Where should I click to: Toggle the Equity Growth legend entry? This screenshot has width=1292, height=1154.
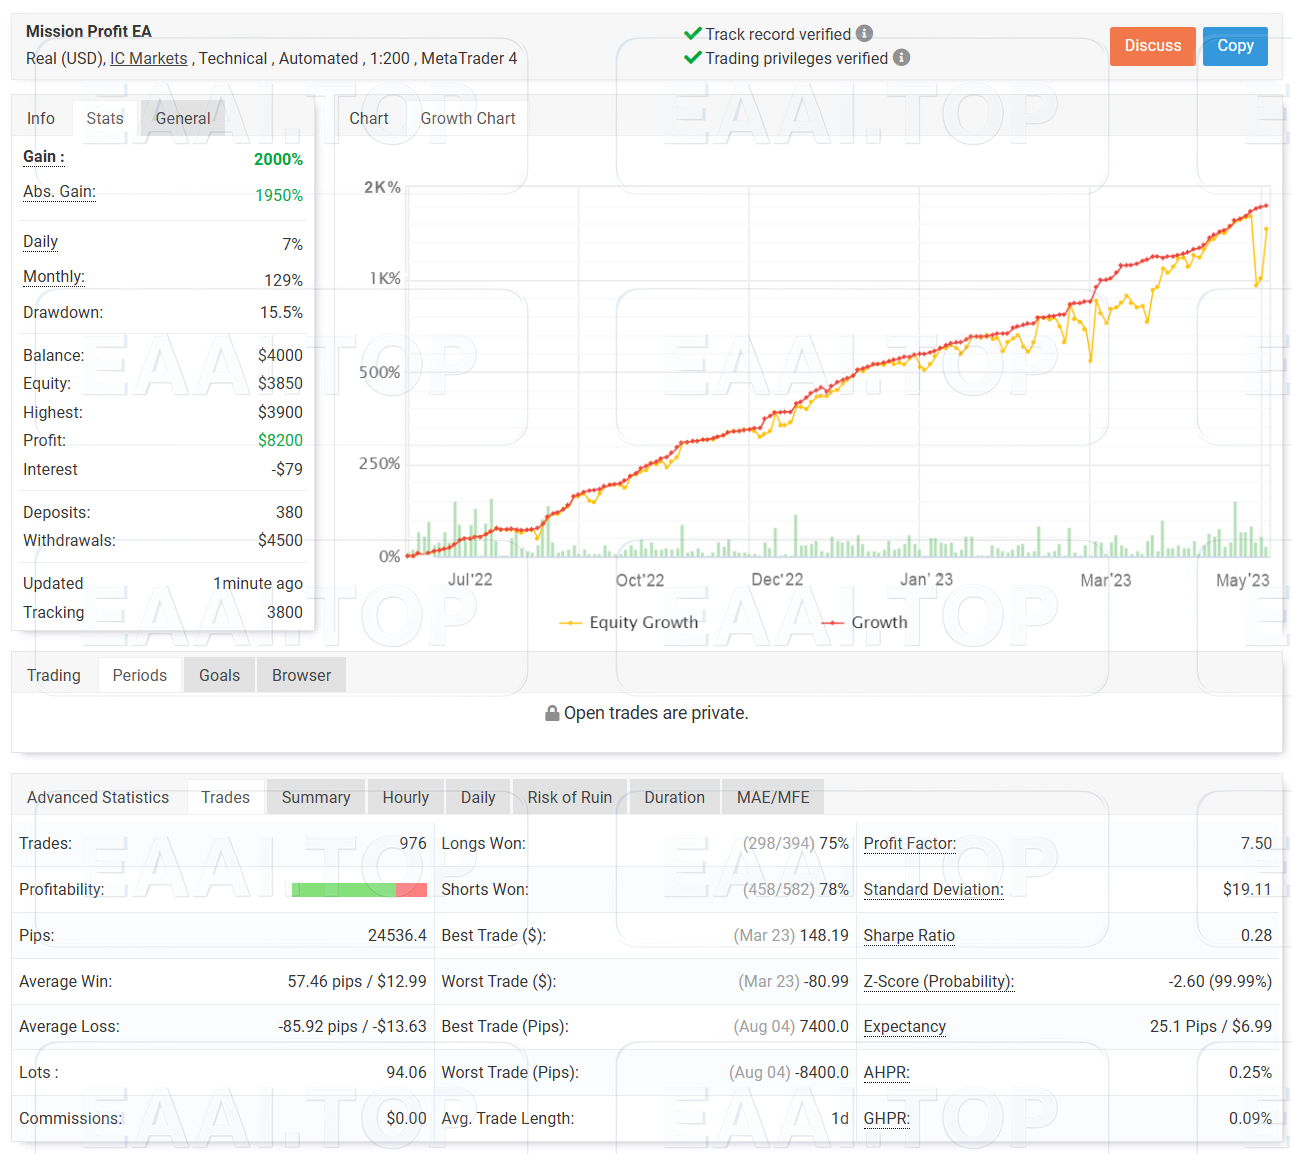click(x=629, y=622)
